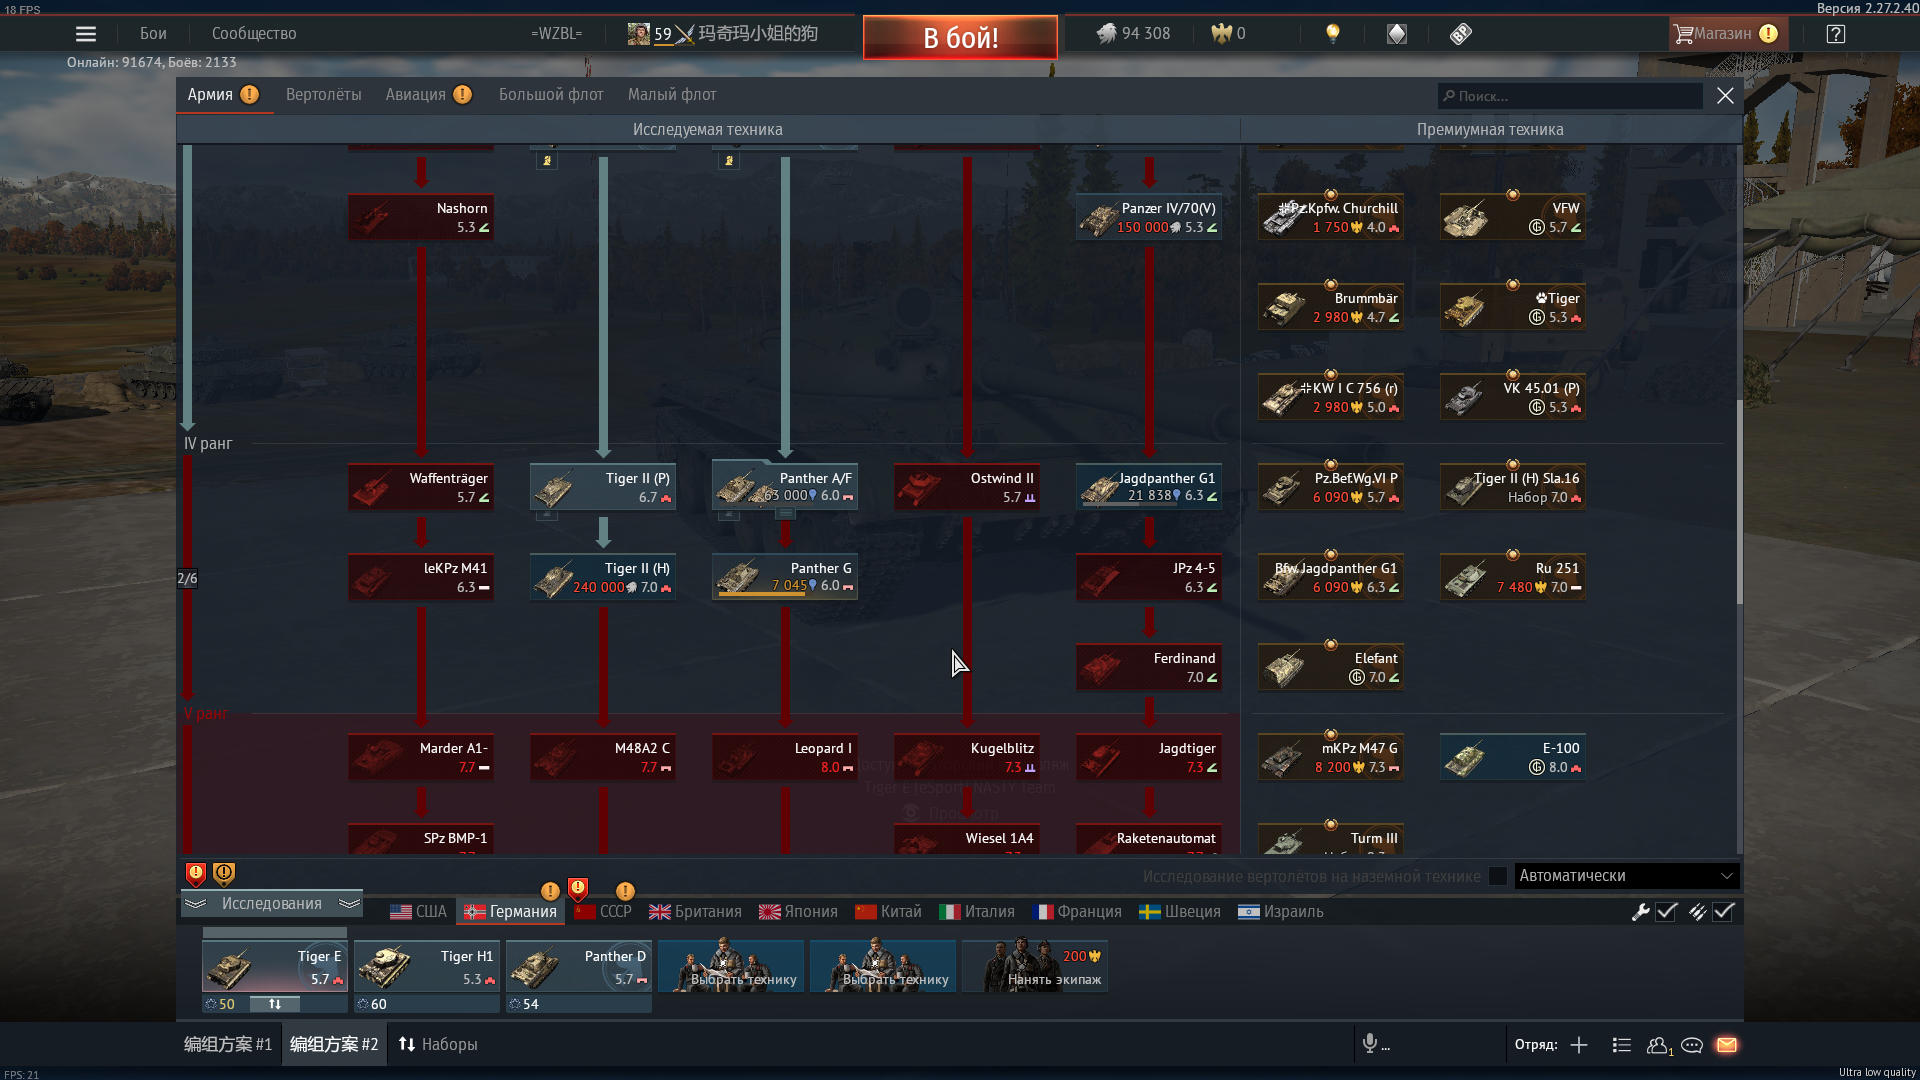Click the В бой! battle button
Viewport: 1920px width, 1080px height.
tap(960, 37)
